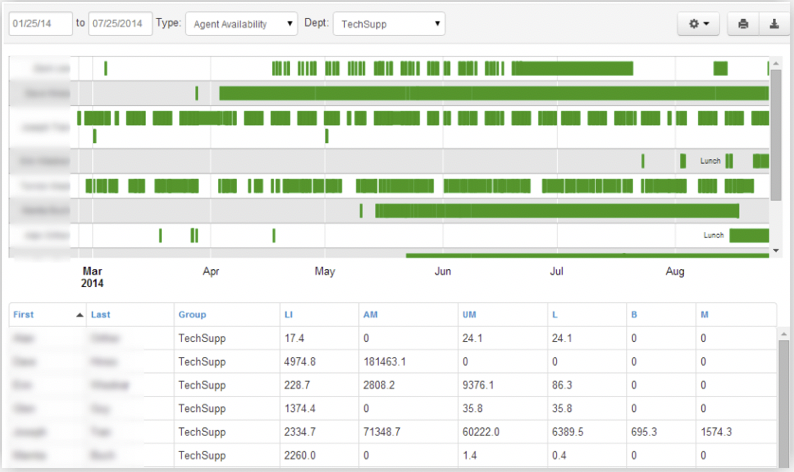Sort table by the Group column
Image resolution: width=794 pixels, height=472 pixels.
(x=192, y=314)
